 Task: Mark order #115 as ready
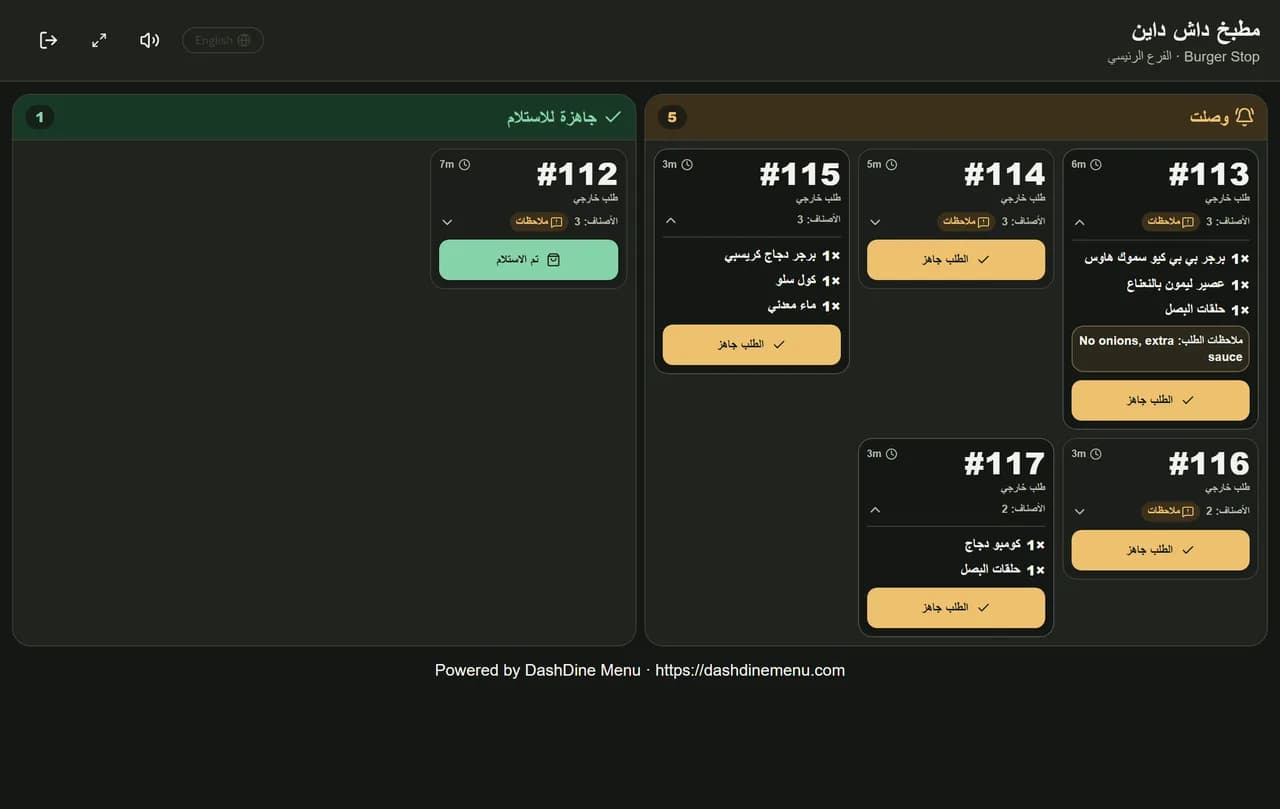[x=752, y=345]
